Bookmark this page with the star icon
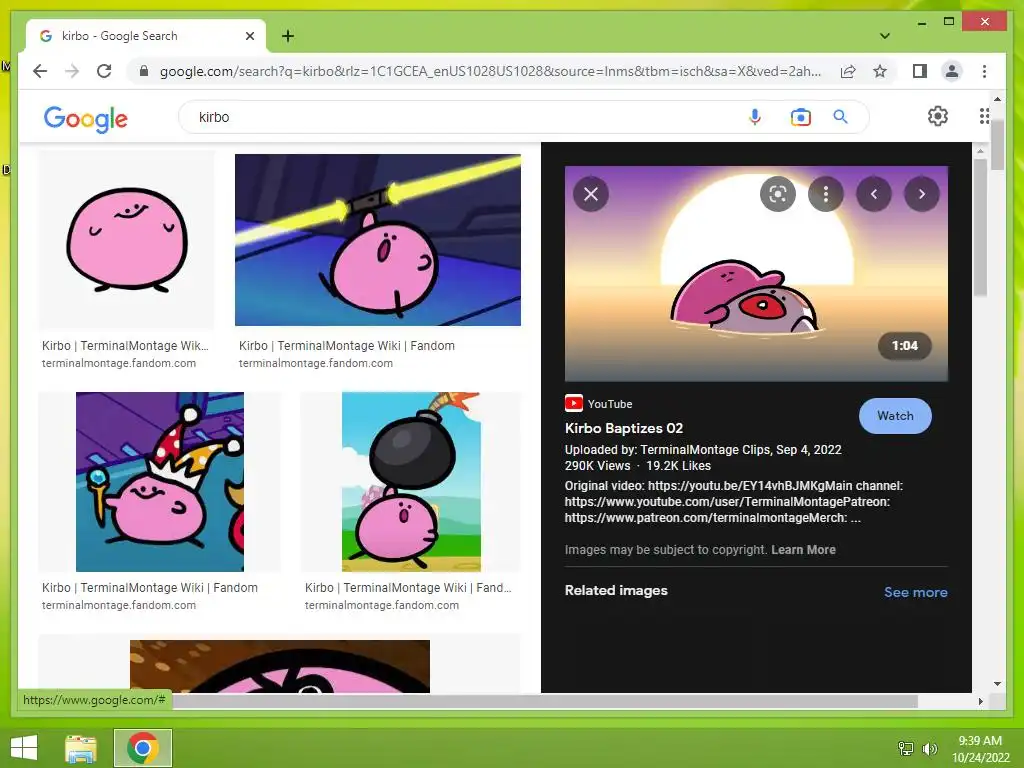The width and height of the screenshot is (1024, 768). (880, 71)
